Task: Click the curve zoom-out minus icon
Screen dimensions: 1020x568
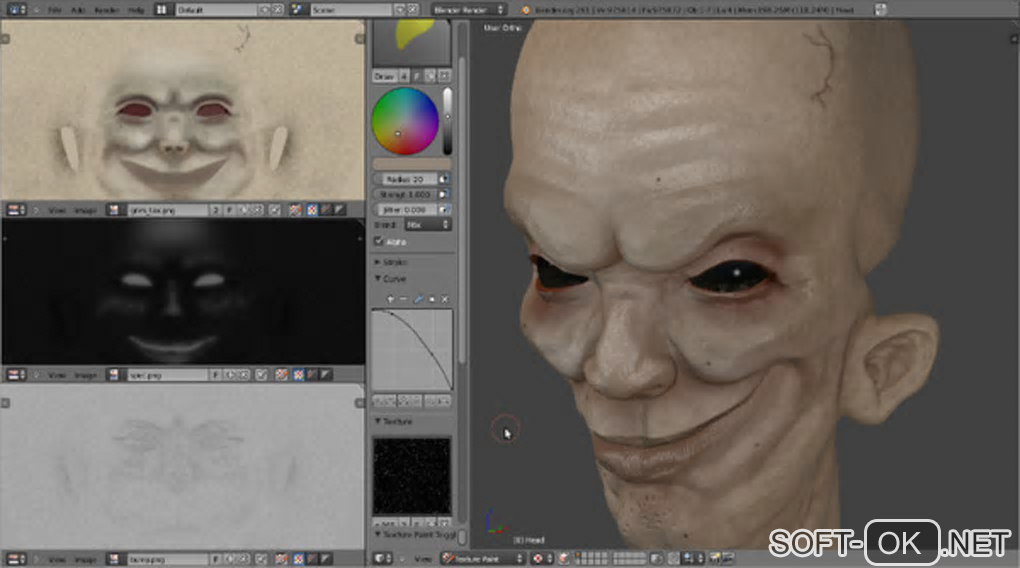Action: click(404, 299)
